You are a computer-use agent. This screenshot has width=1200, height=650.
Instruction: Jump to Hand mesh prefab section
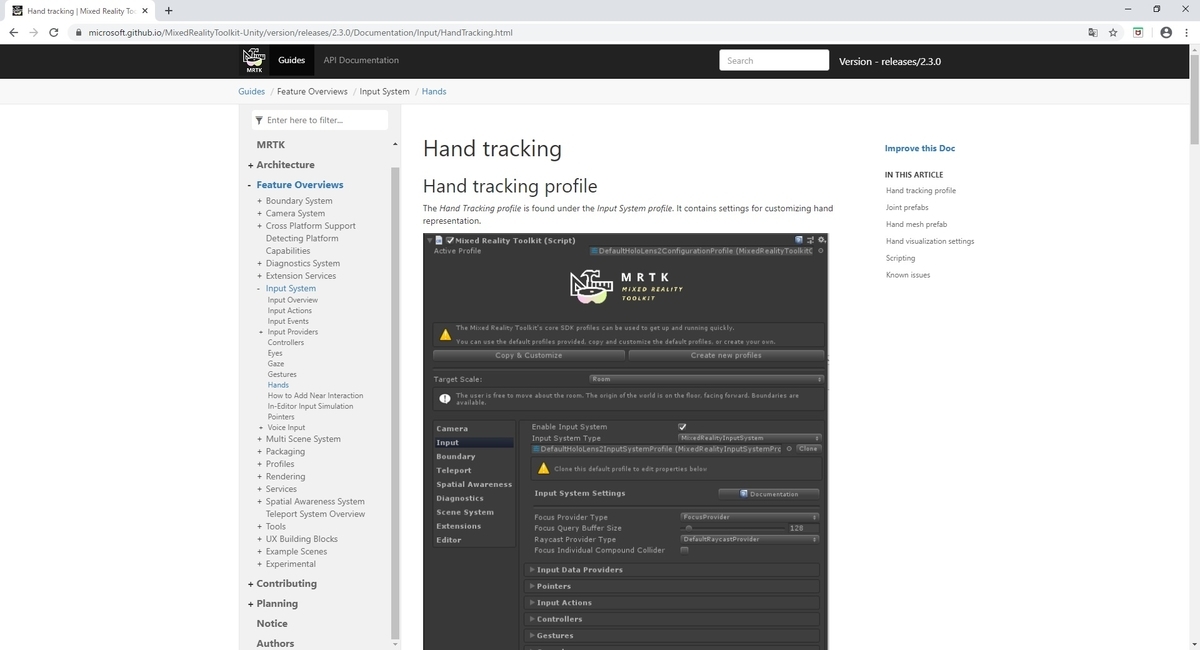point(916,224)
